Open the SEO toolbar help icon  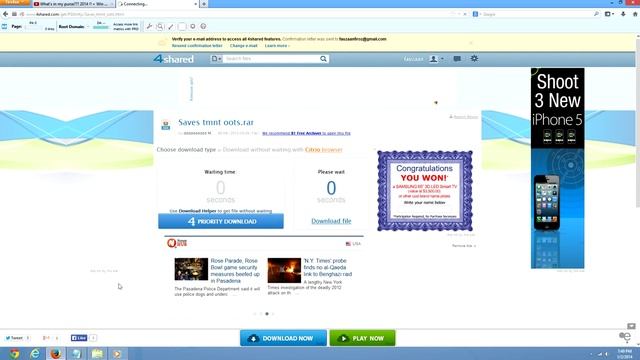tap(203, 27)
